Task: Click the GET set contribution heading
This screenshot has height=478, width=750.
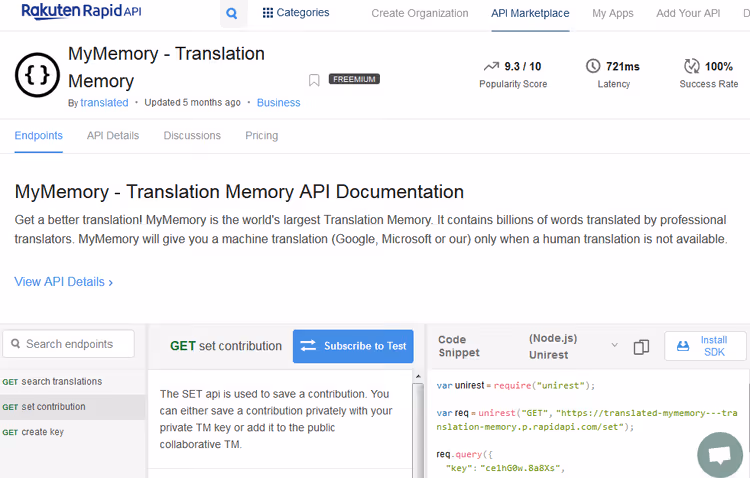Action: click(x=226, y=346)
